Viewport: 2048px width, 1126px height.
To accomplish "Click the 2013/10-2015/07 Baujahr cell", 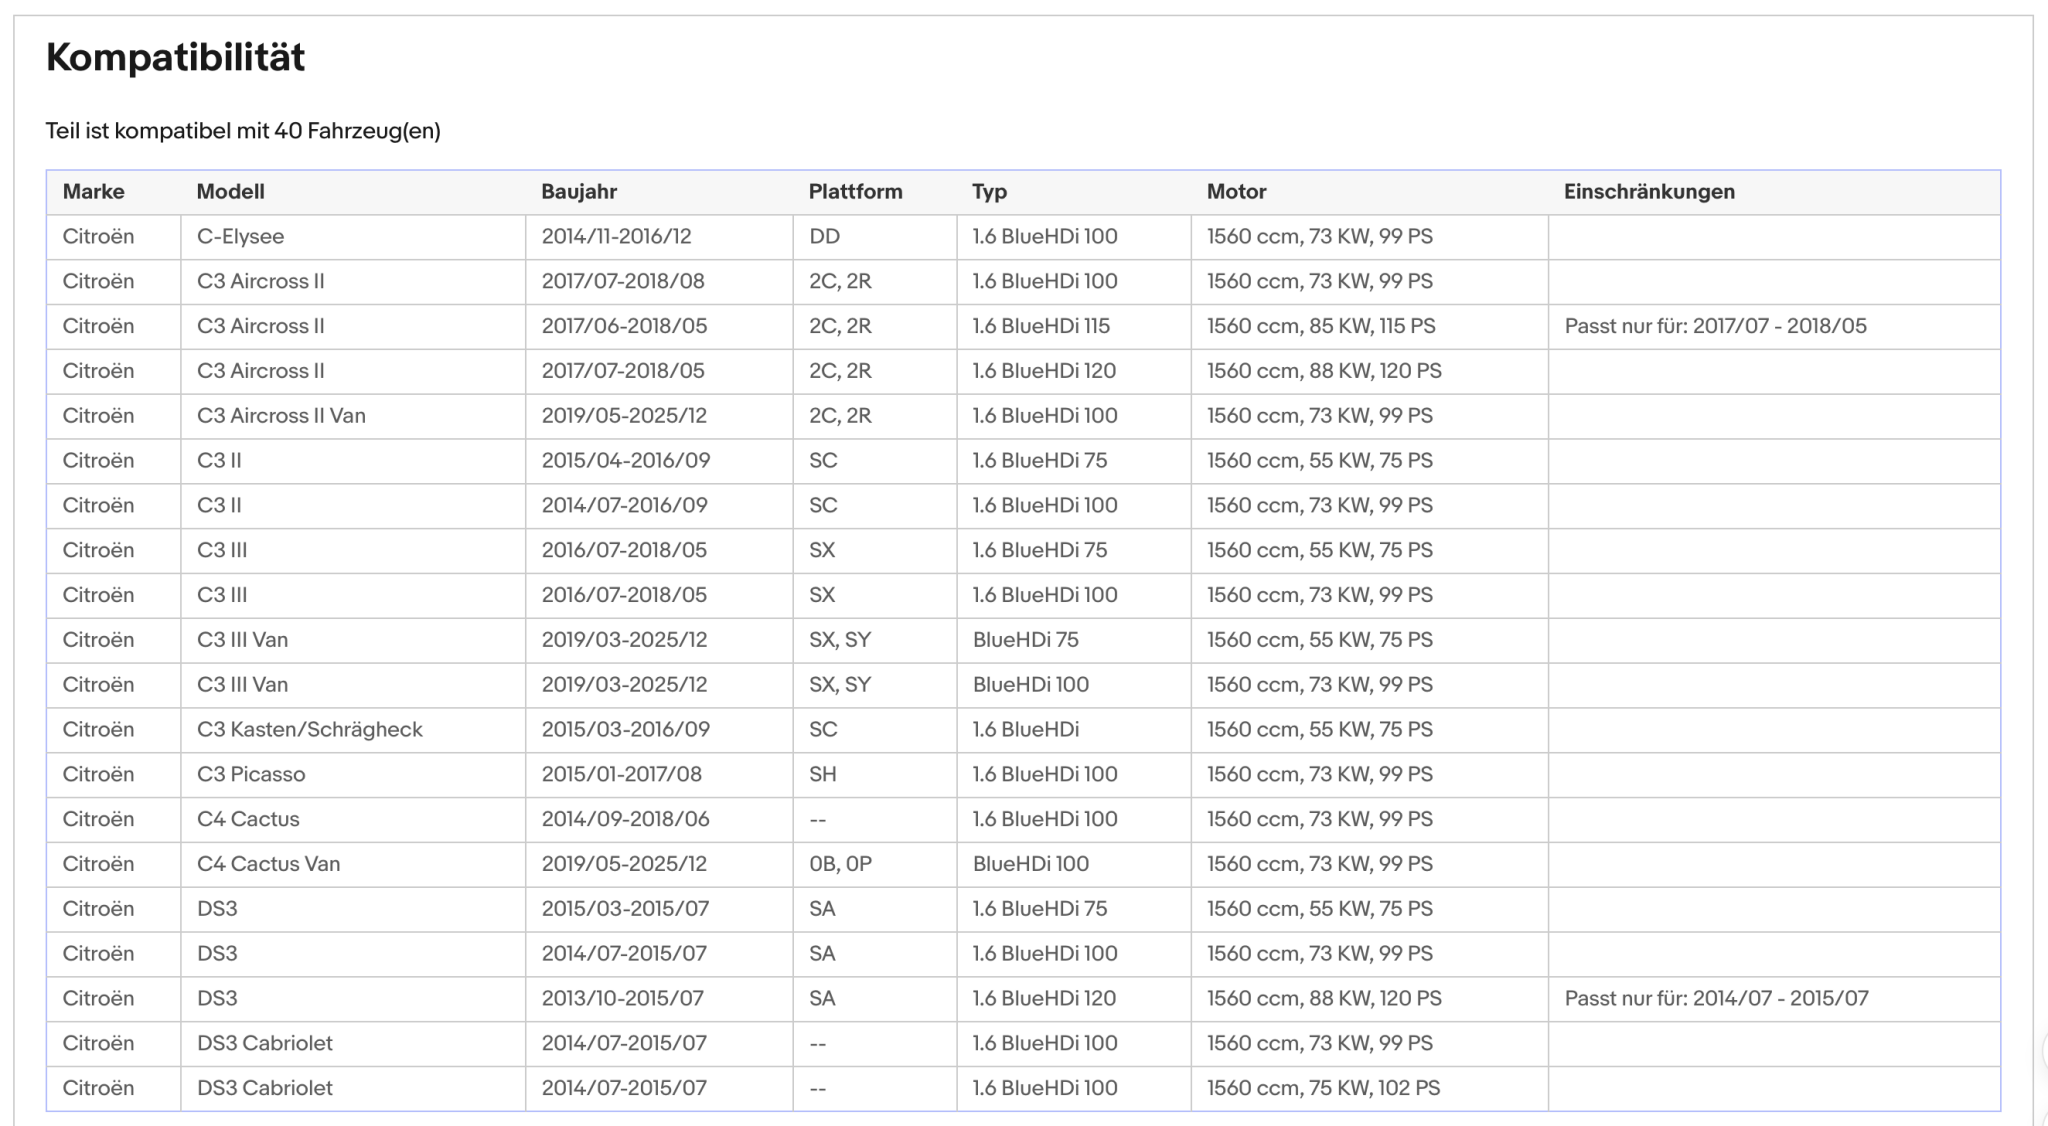I will point(659,998).
